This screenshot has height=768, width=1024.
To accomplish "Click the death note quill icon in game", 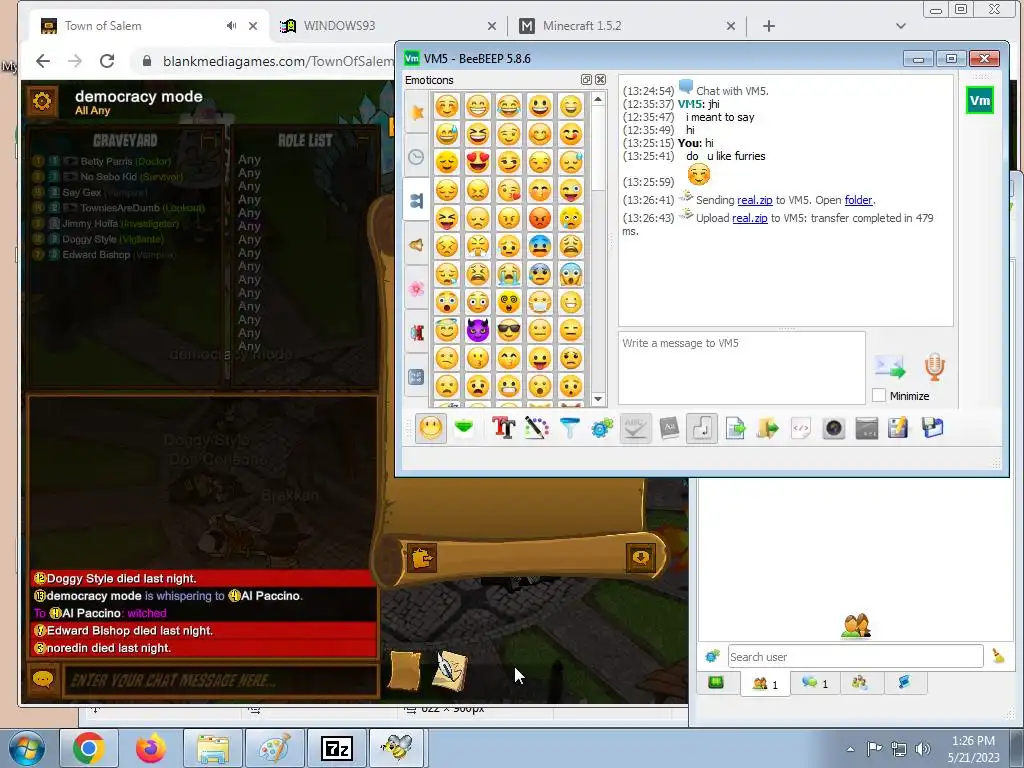I will (x=450, y=670).
